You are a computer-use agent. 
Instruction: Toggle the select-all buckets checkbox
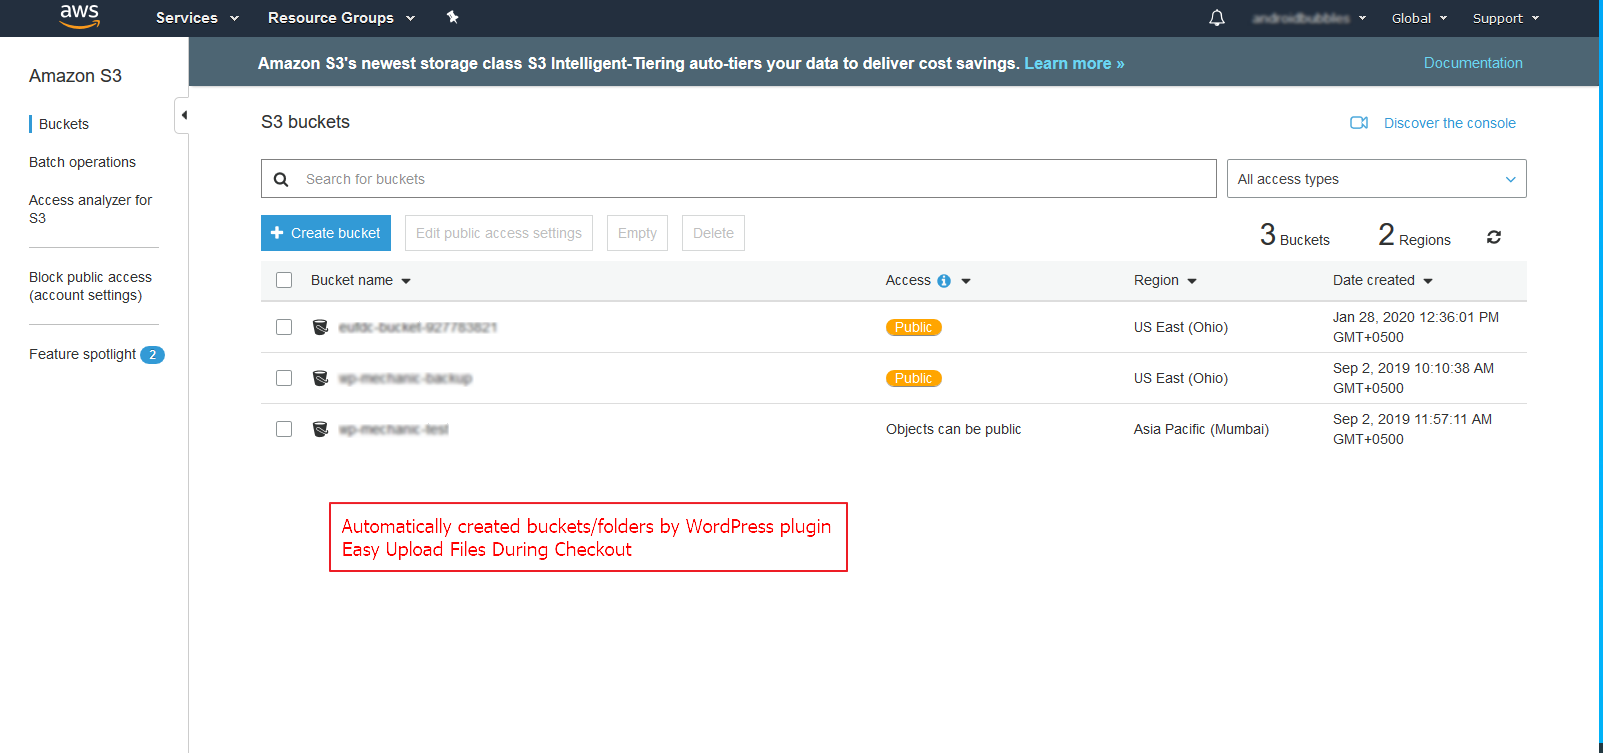point(284,280)
